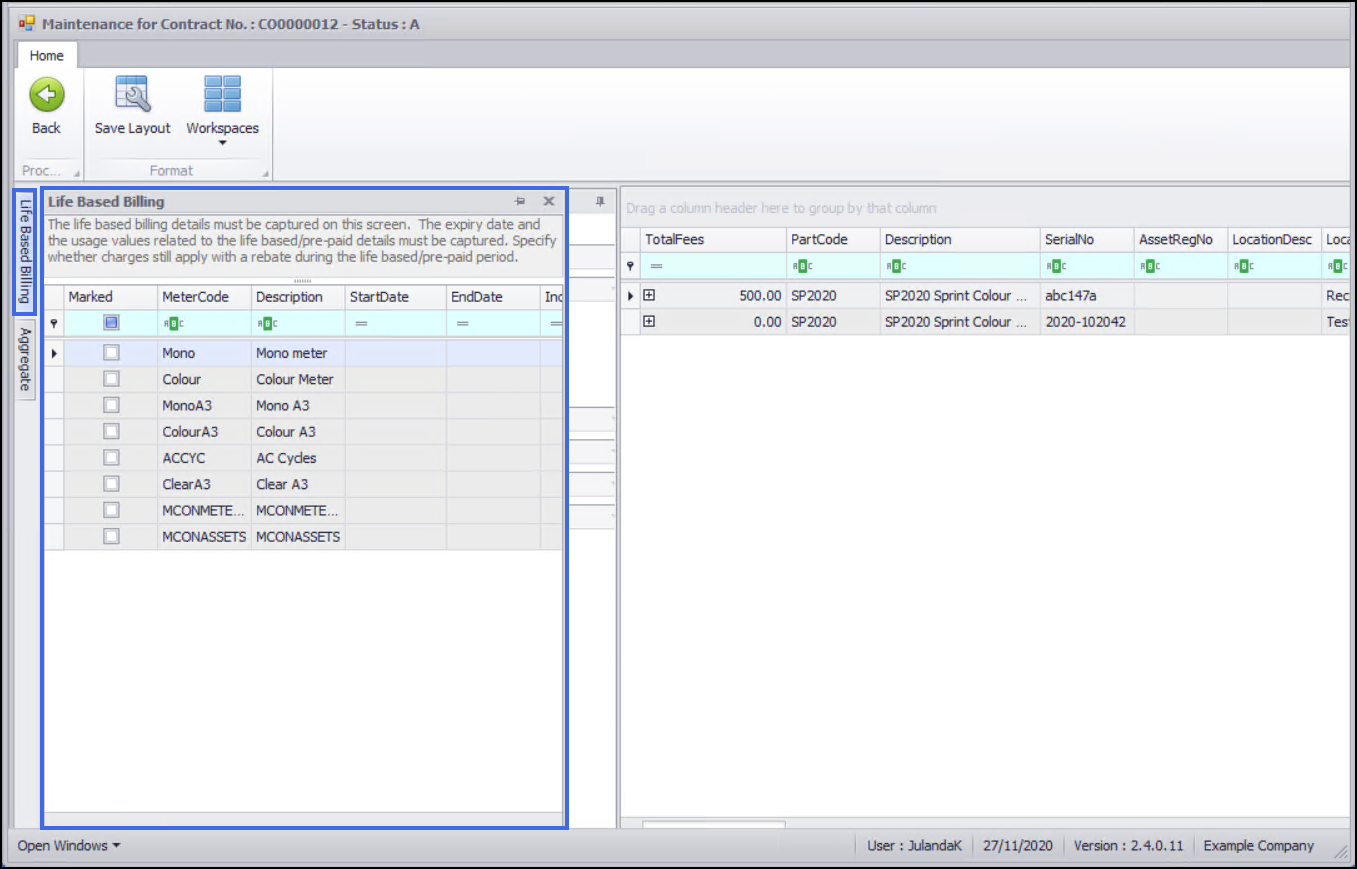
Task: Select the '2020-102042' serial number cell
Action: (1088, 322)
